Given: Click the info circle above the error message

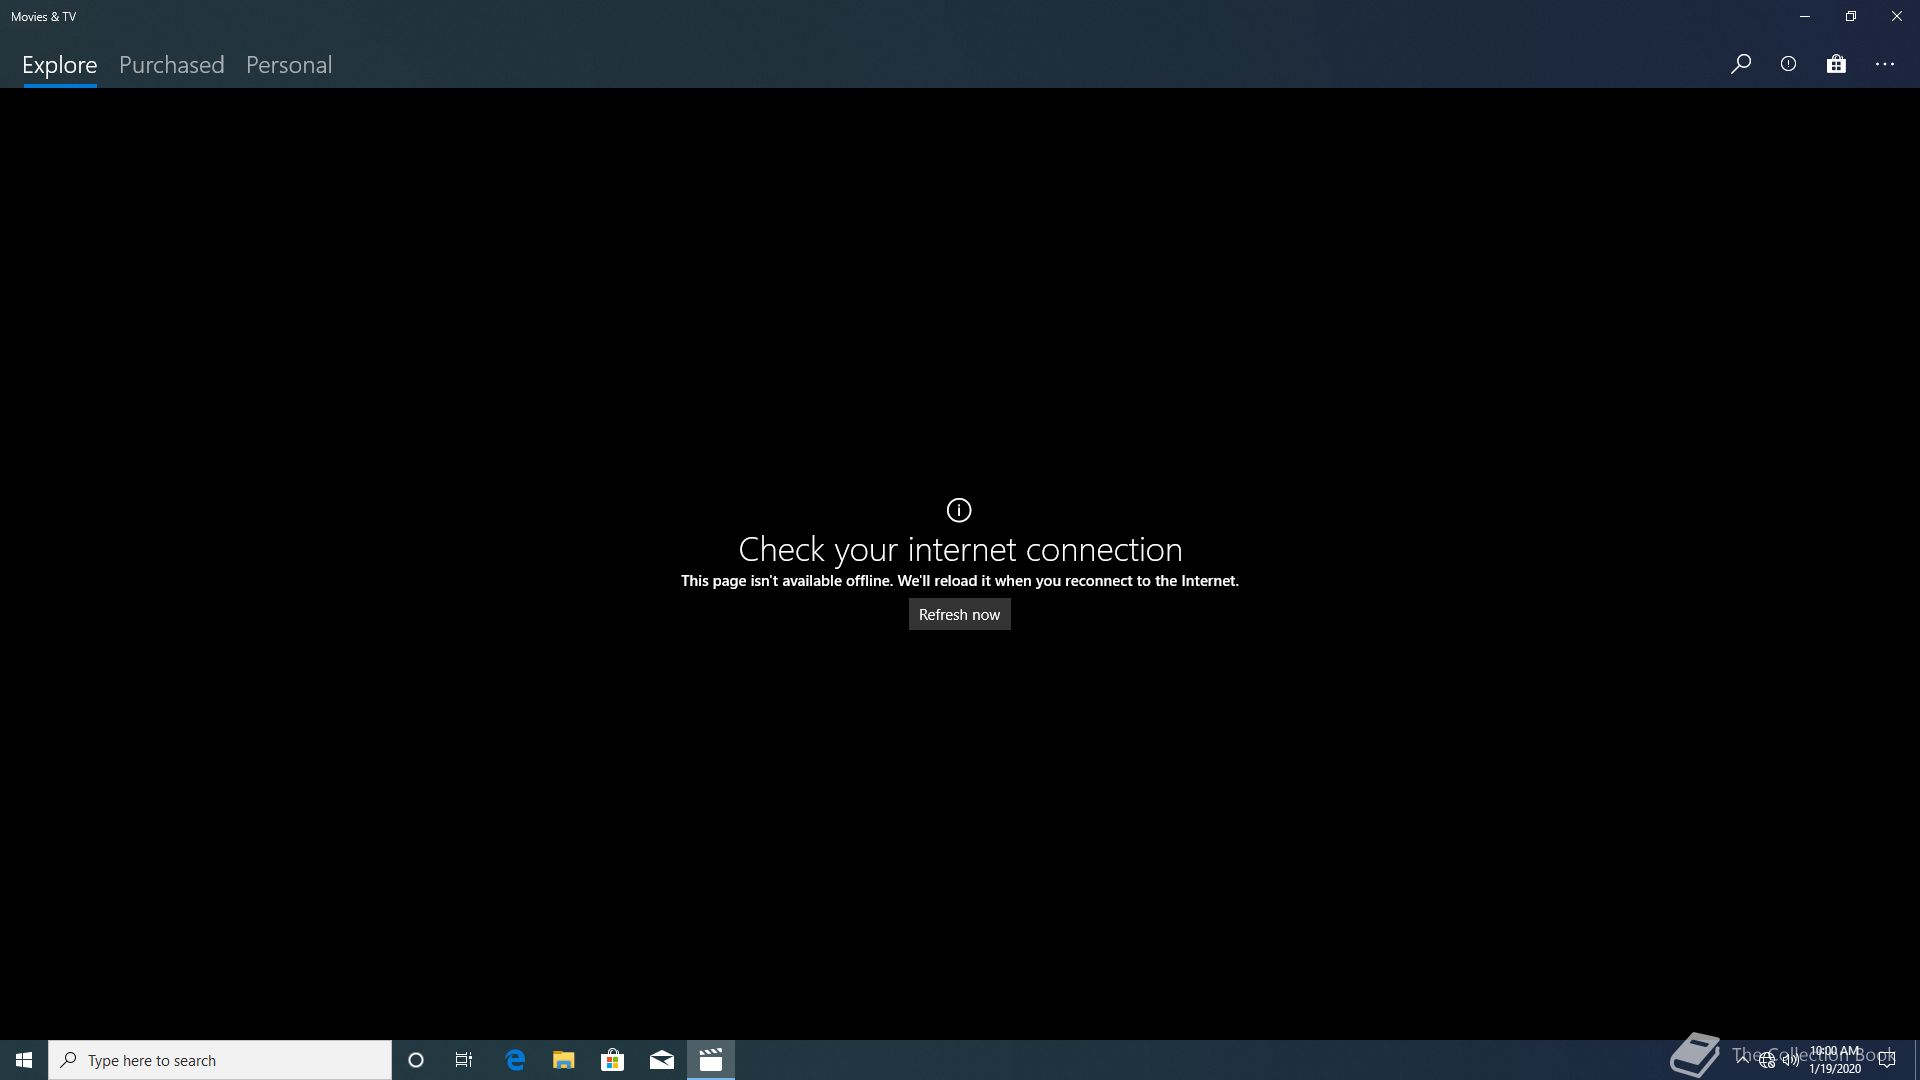Looking at the screenshot, I should tap(959, 510).
